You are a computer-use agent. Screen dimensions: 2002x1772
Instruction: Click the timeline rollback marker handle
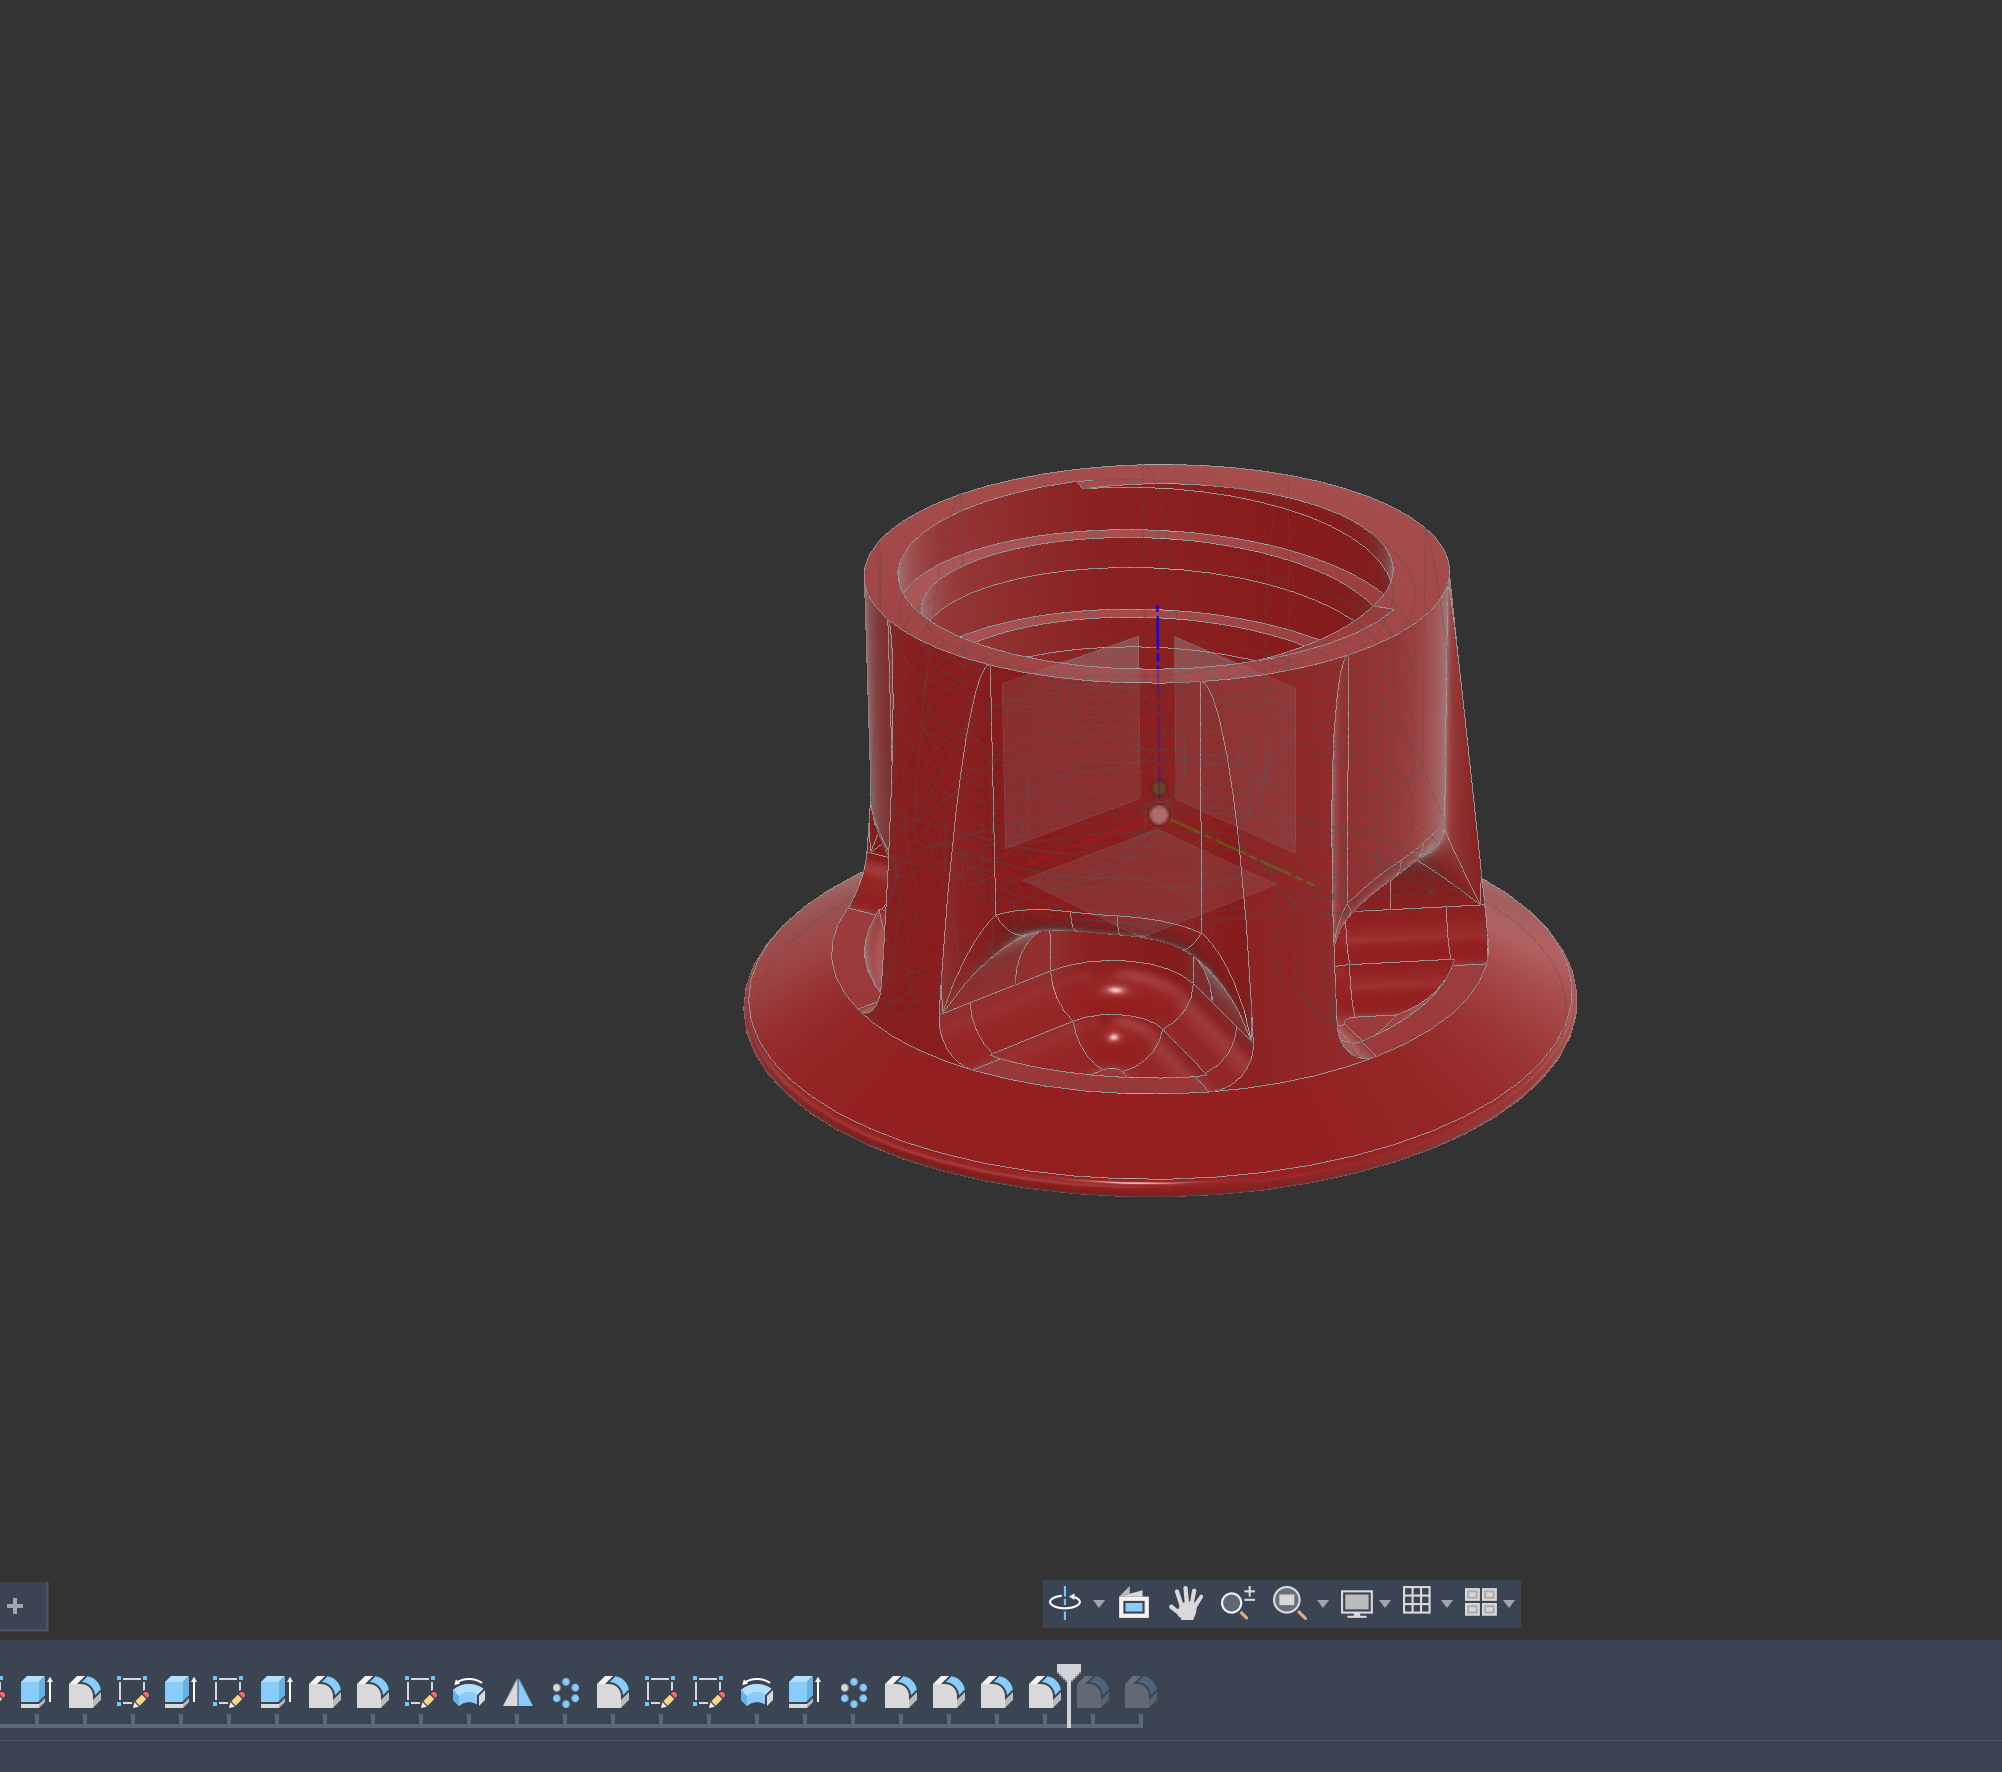click(x=1069, y=1673)
